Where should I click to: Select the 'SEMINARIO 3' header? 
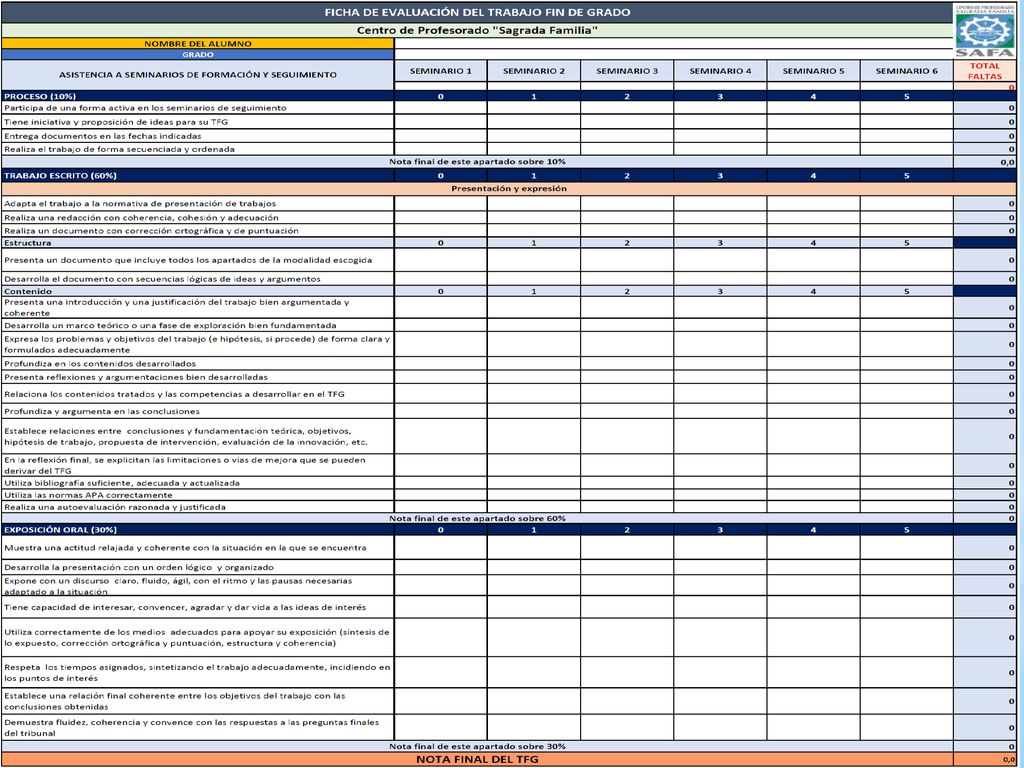click(x=627, y=71)
